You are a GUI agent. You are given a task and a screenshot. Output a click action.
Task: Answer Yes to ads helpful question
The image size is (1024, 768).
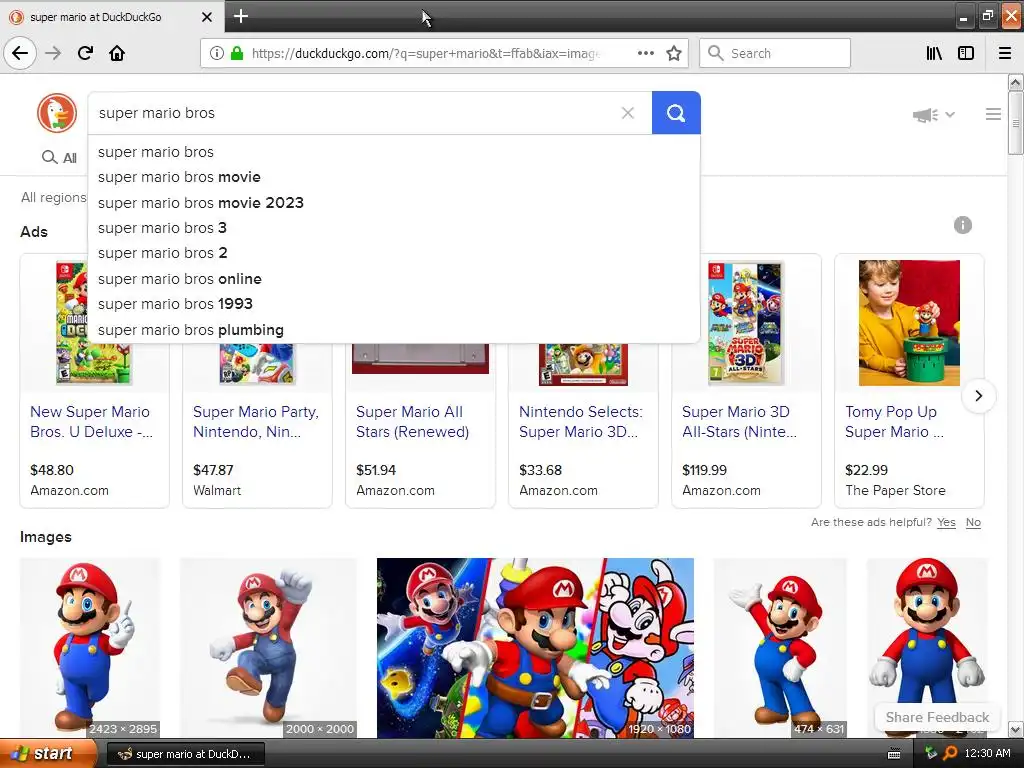point(946,522)
